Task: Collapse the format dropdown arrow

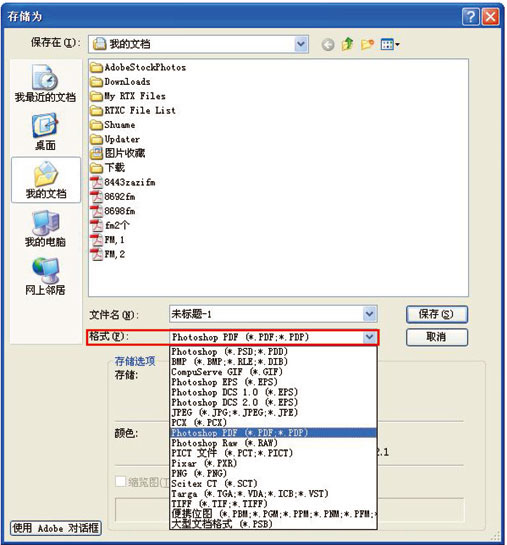Action: click(369, 337)
